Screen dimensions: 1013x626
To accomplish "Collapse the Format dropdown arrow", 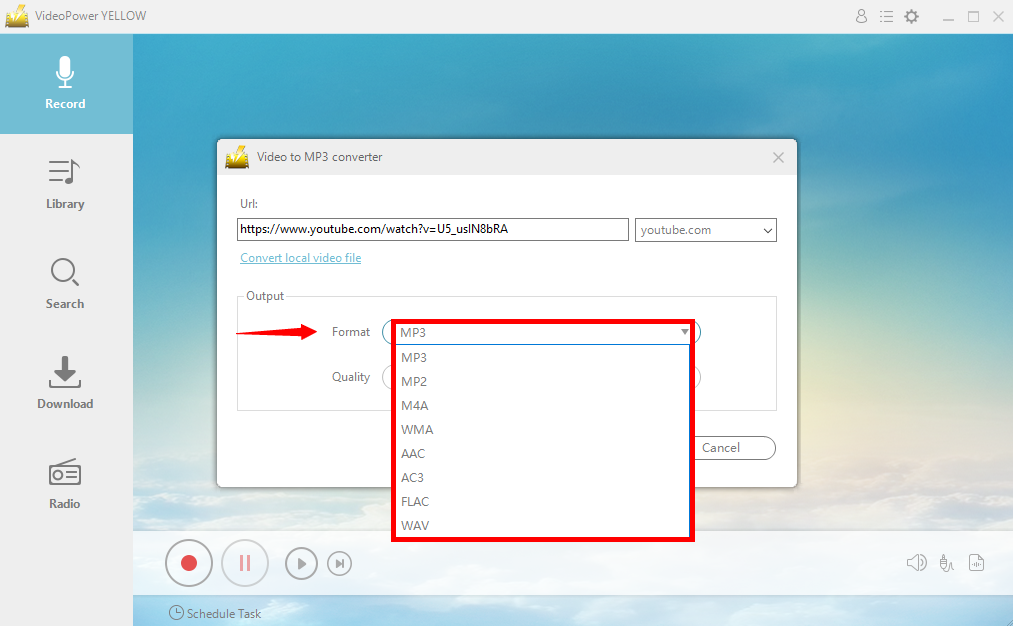I will pos(685,332).
